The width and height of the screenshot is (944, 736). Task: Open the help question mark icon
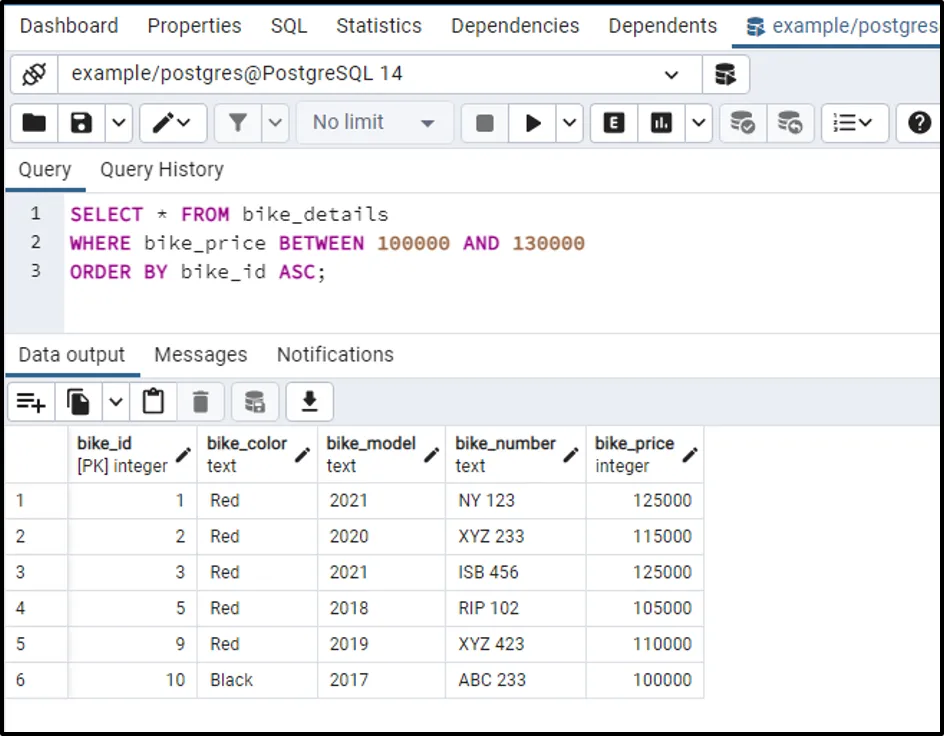tap(919, 123)
